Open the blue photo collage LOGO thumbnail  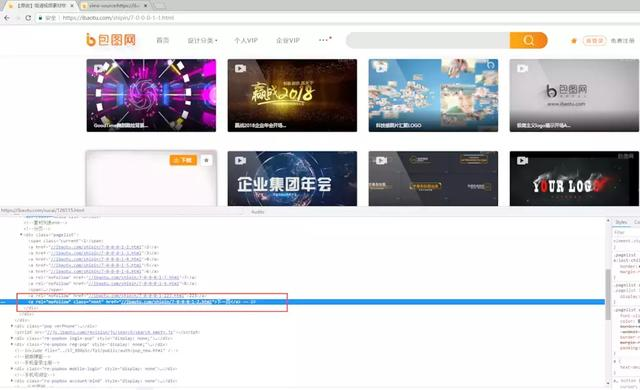[433, 95]
